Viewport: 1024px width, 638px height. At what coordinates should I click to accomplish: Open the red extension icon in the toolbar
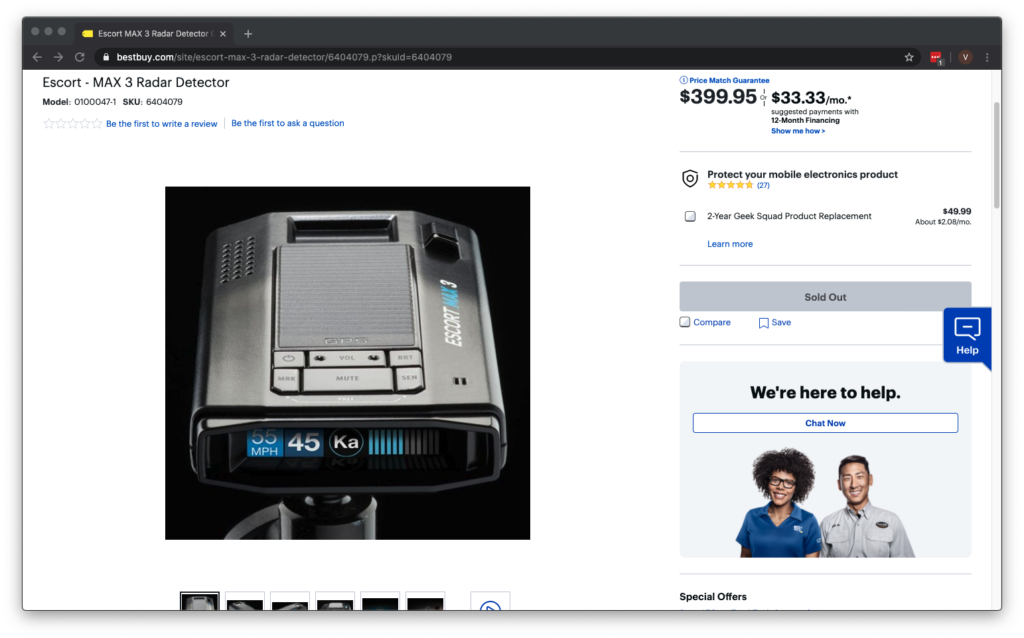click(x=936, y=57)
